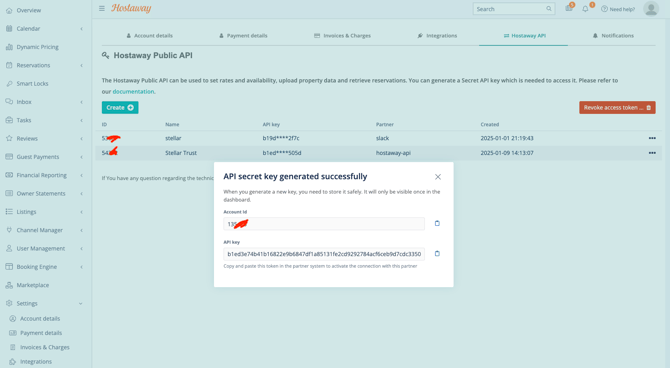Click the Smart Locks key icon
The width and height of the screenshot is (670, 368).
point(9,84)
